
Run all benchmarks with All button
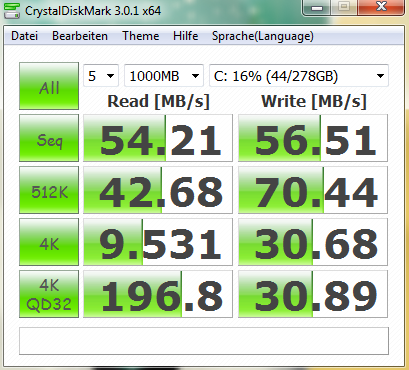[49, 86]
